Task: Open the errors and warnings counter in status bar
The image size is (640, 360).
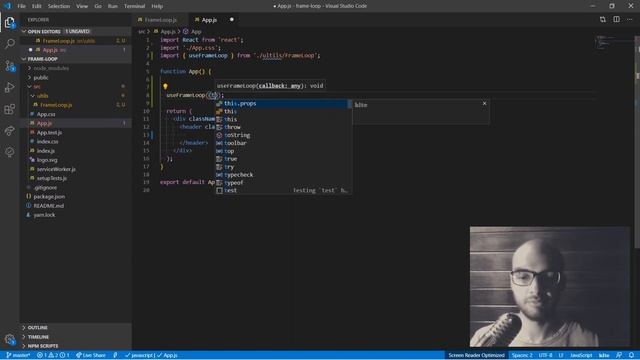Action: (x=53, y=355)
